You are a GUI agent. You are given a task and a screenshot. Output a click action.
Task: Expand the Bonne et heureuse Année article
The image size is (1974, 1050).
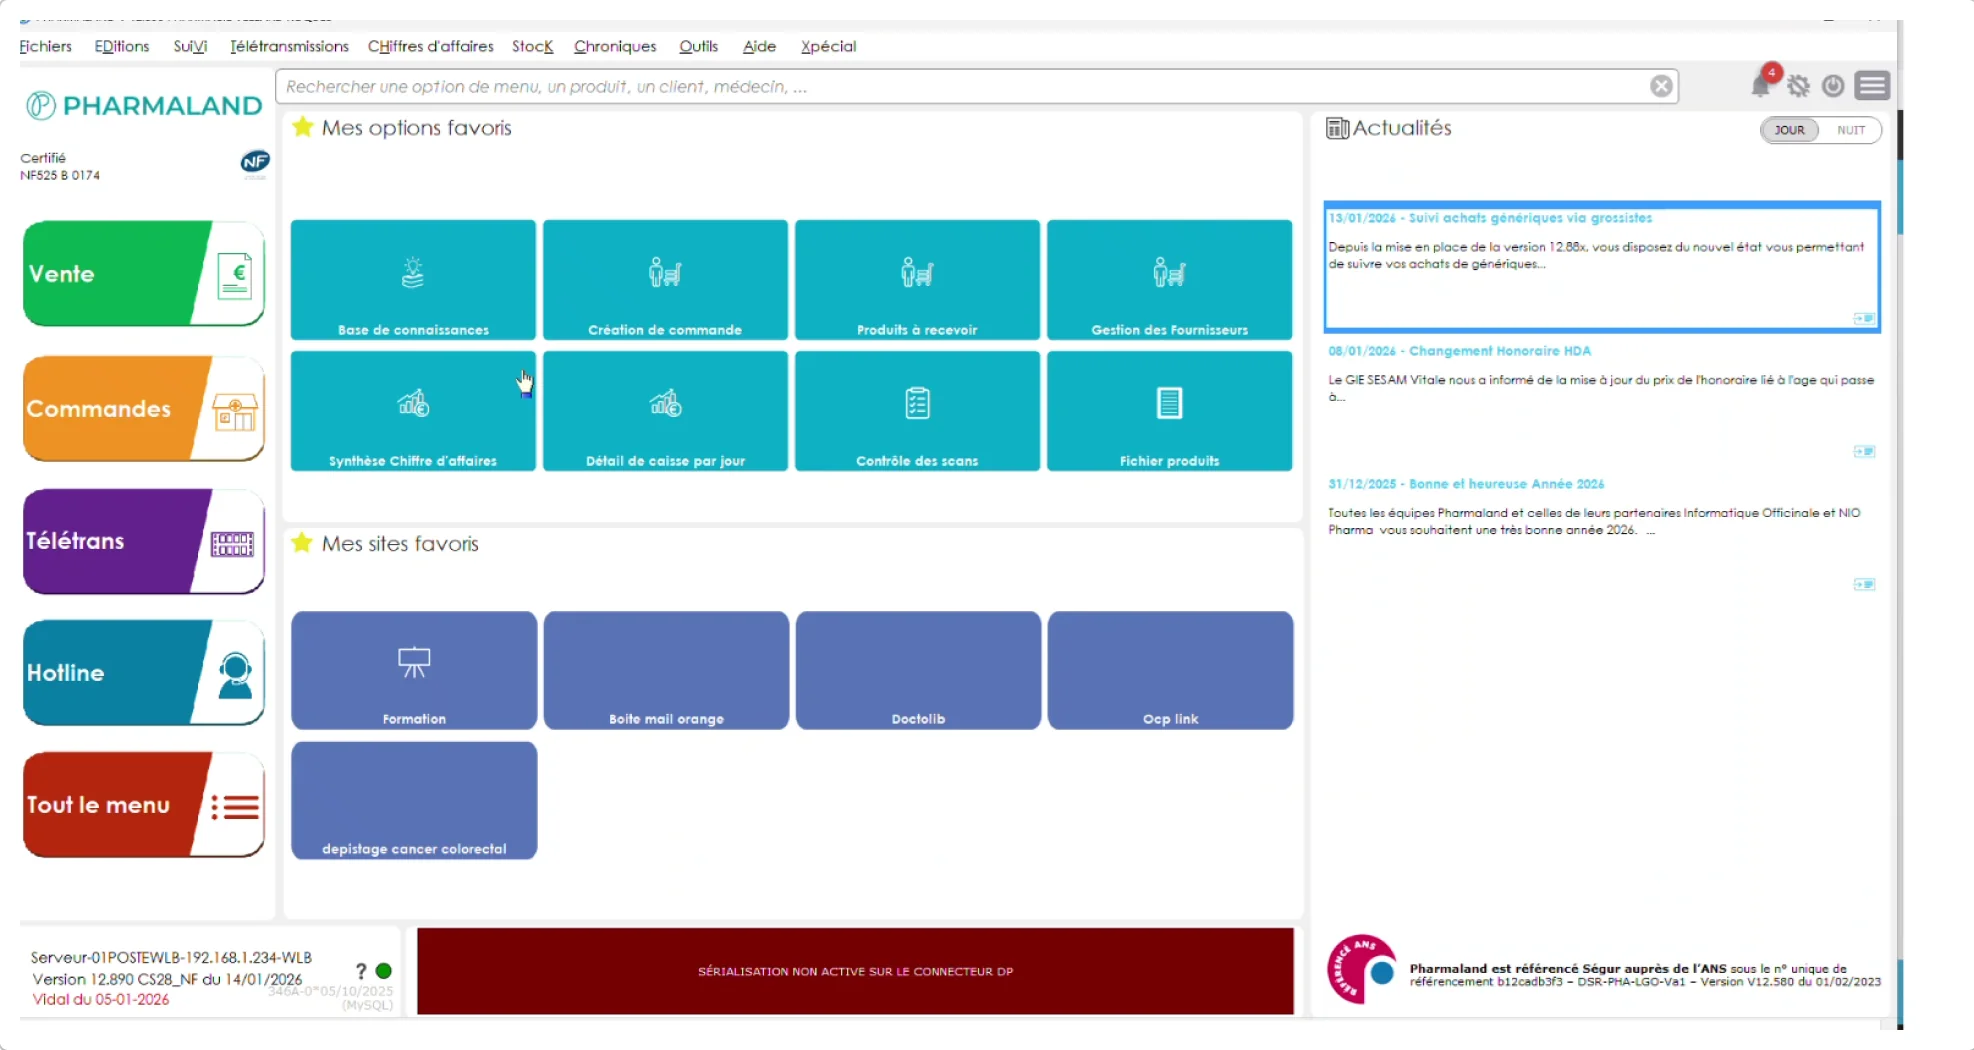tap(1864, 584)
